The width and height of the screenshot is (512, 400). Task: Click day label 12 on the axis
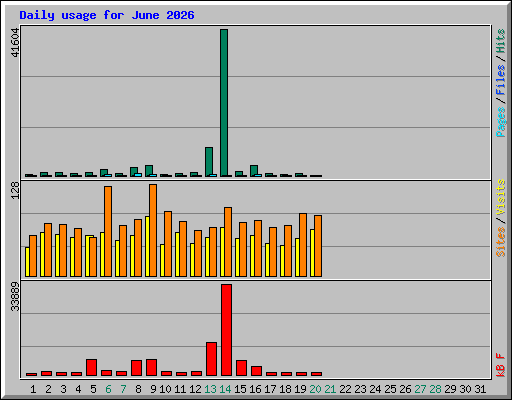pos(195,389)
